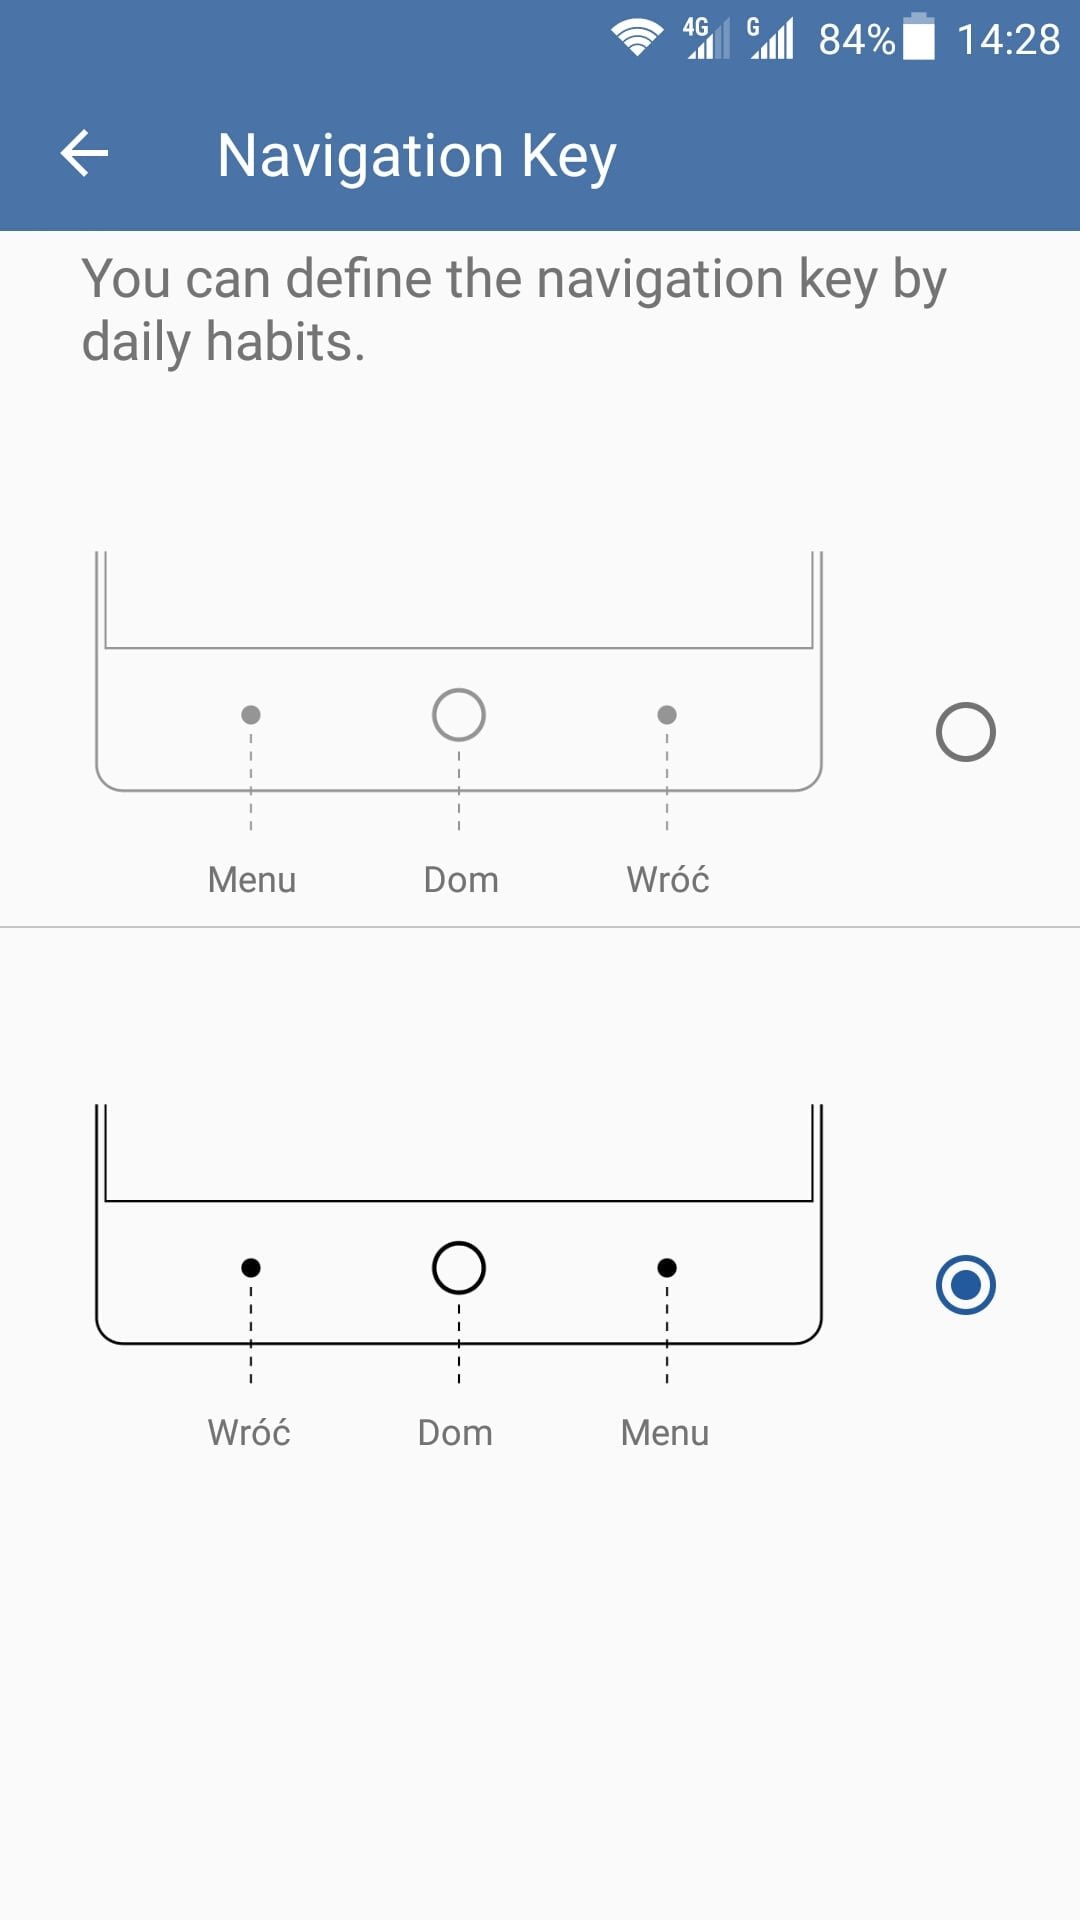Tap the 84% battery percentage text
This screenshot has height=1920, width=1080.
point(857,40)
